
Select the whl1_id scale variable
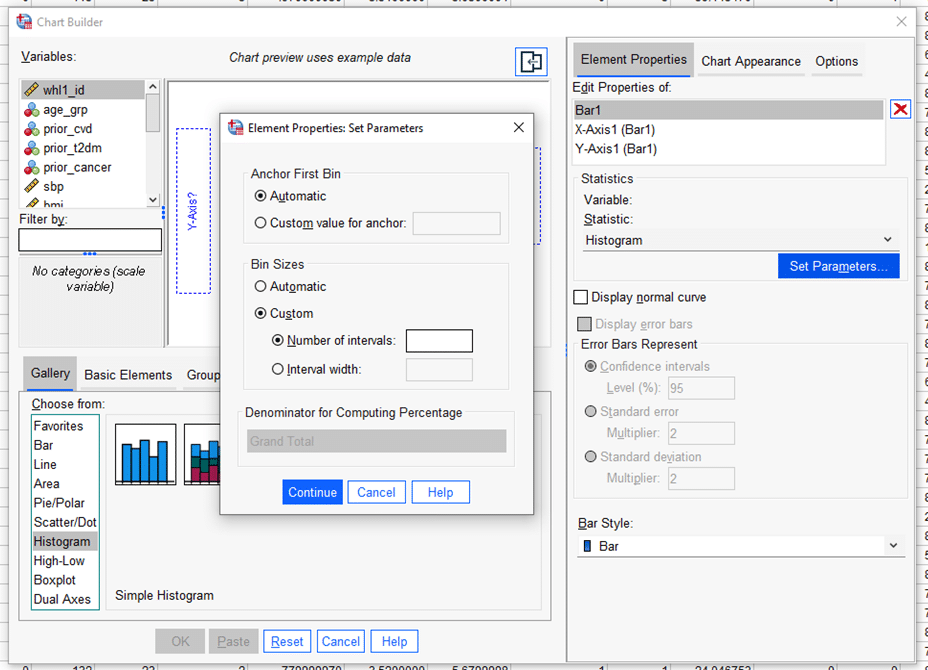point(64,90)
